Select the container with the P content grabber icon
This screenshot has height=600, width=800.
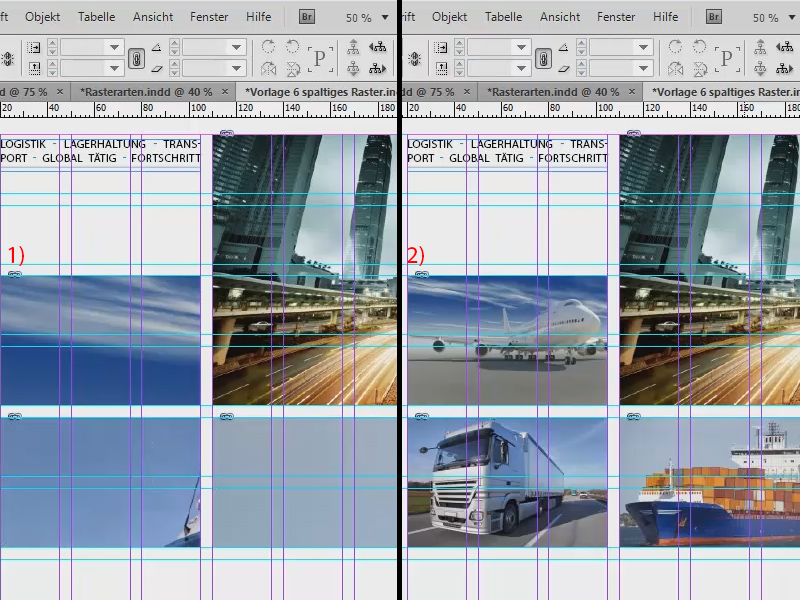(x=320, y=58)
